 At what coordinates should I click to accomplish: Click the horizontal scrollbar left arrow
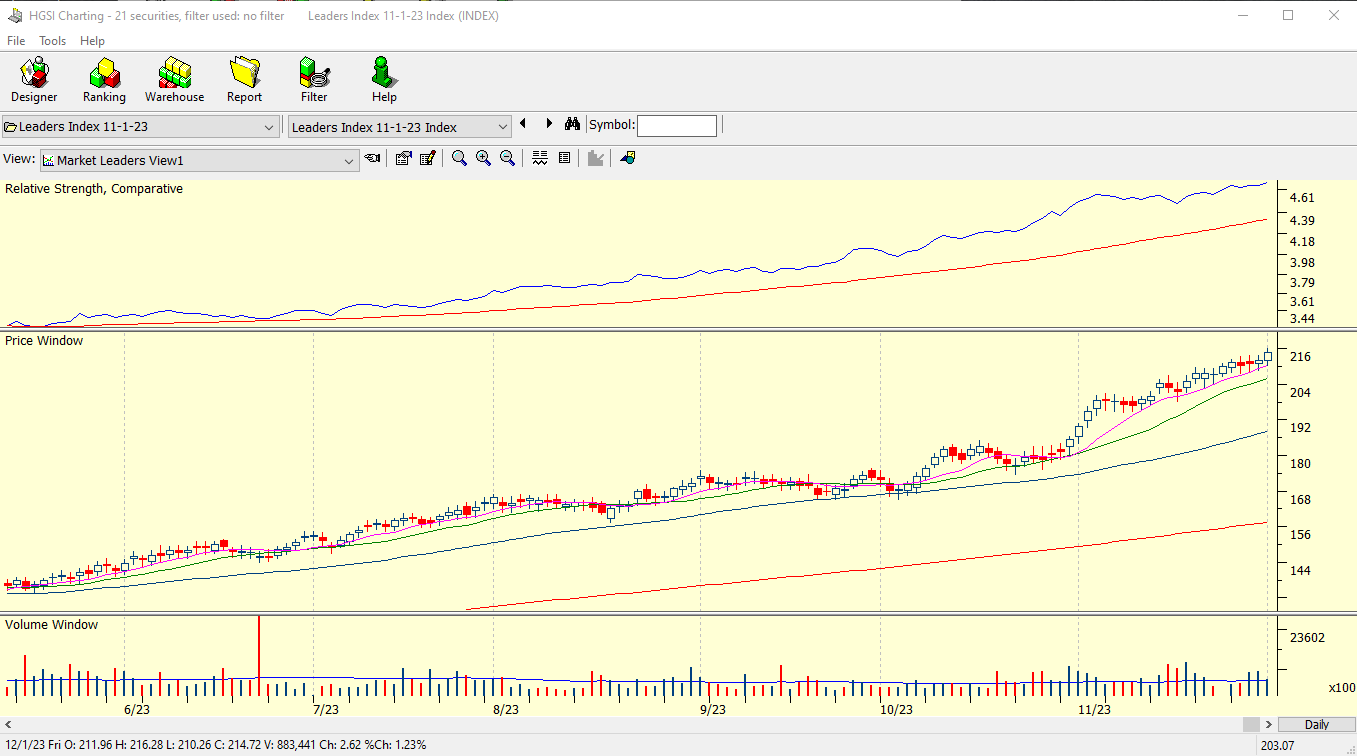8,724
